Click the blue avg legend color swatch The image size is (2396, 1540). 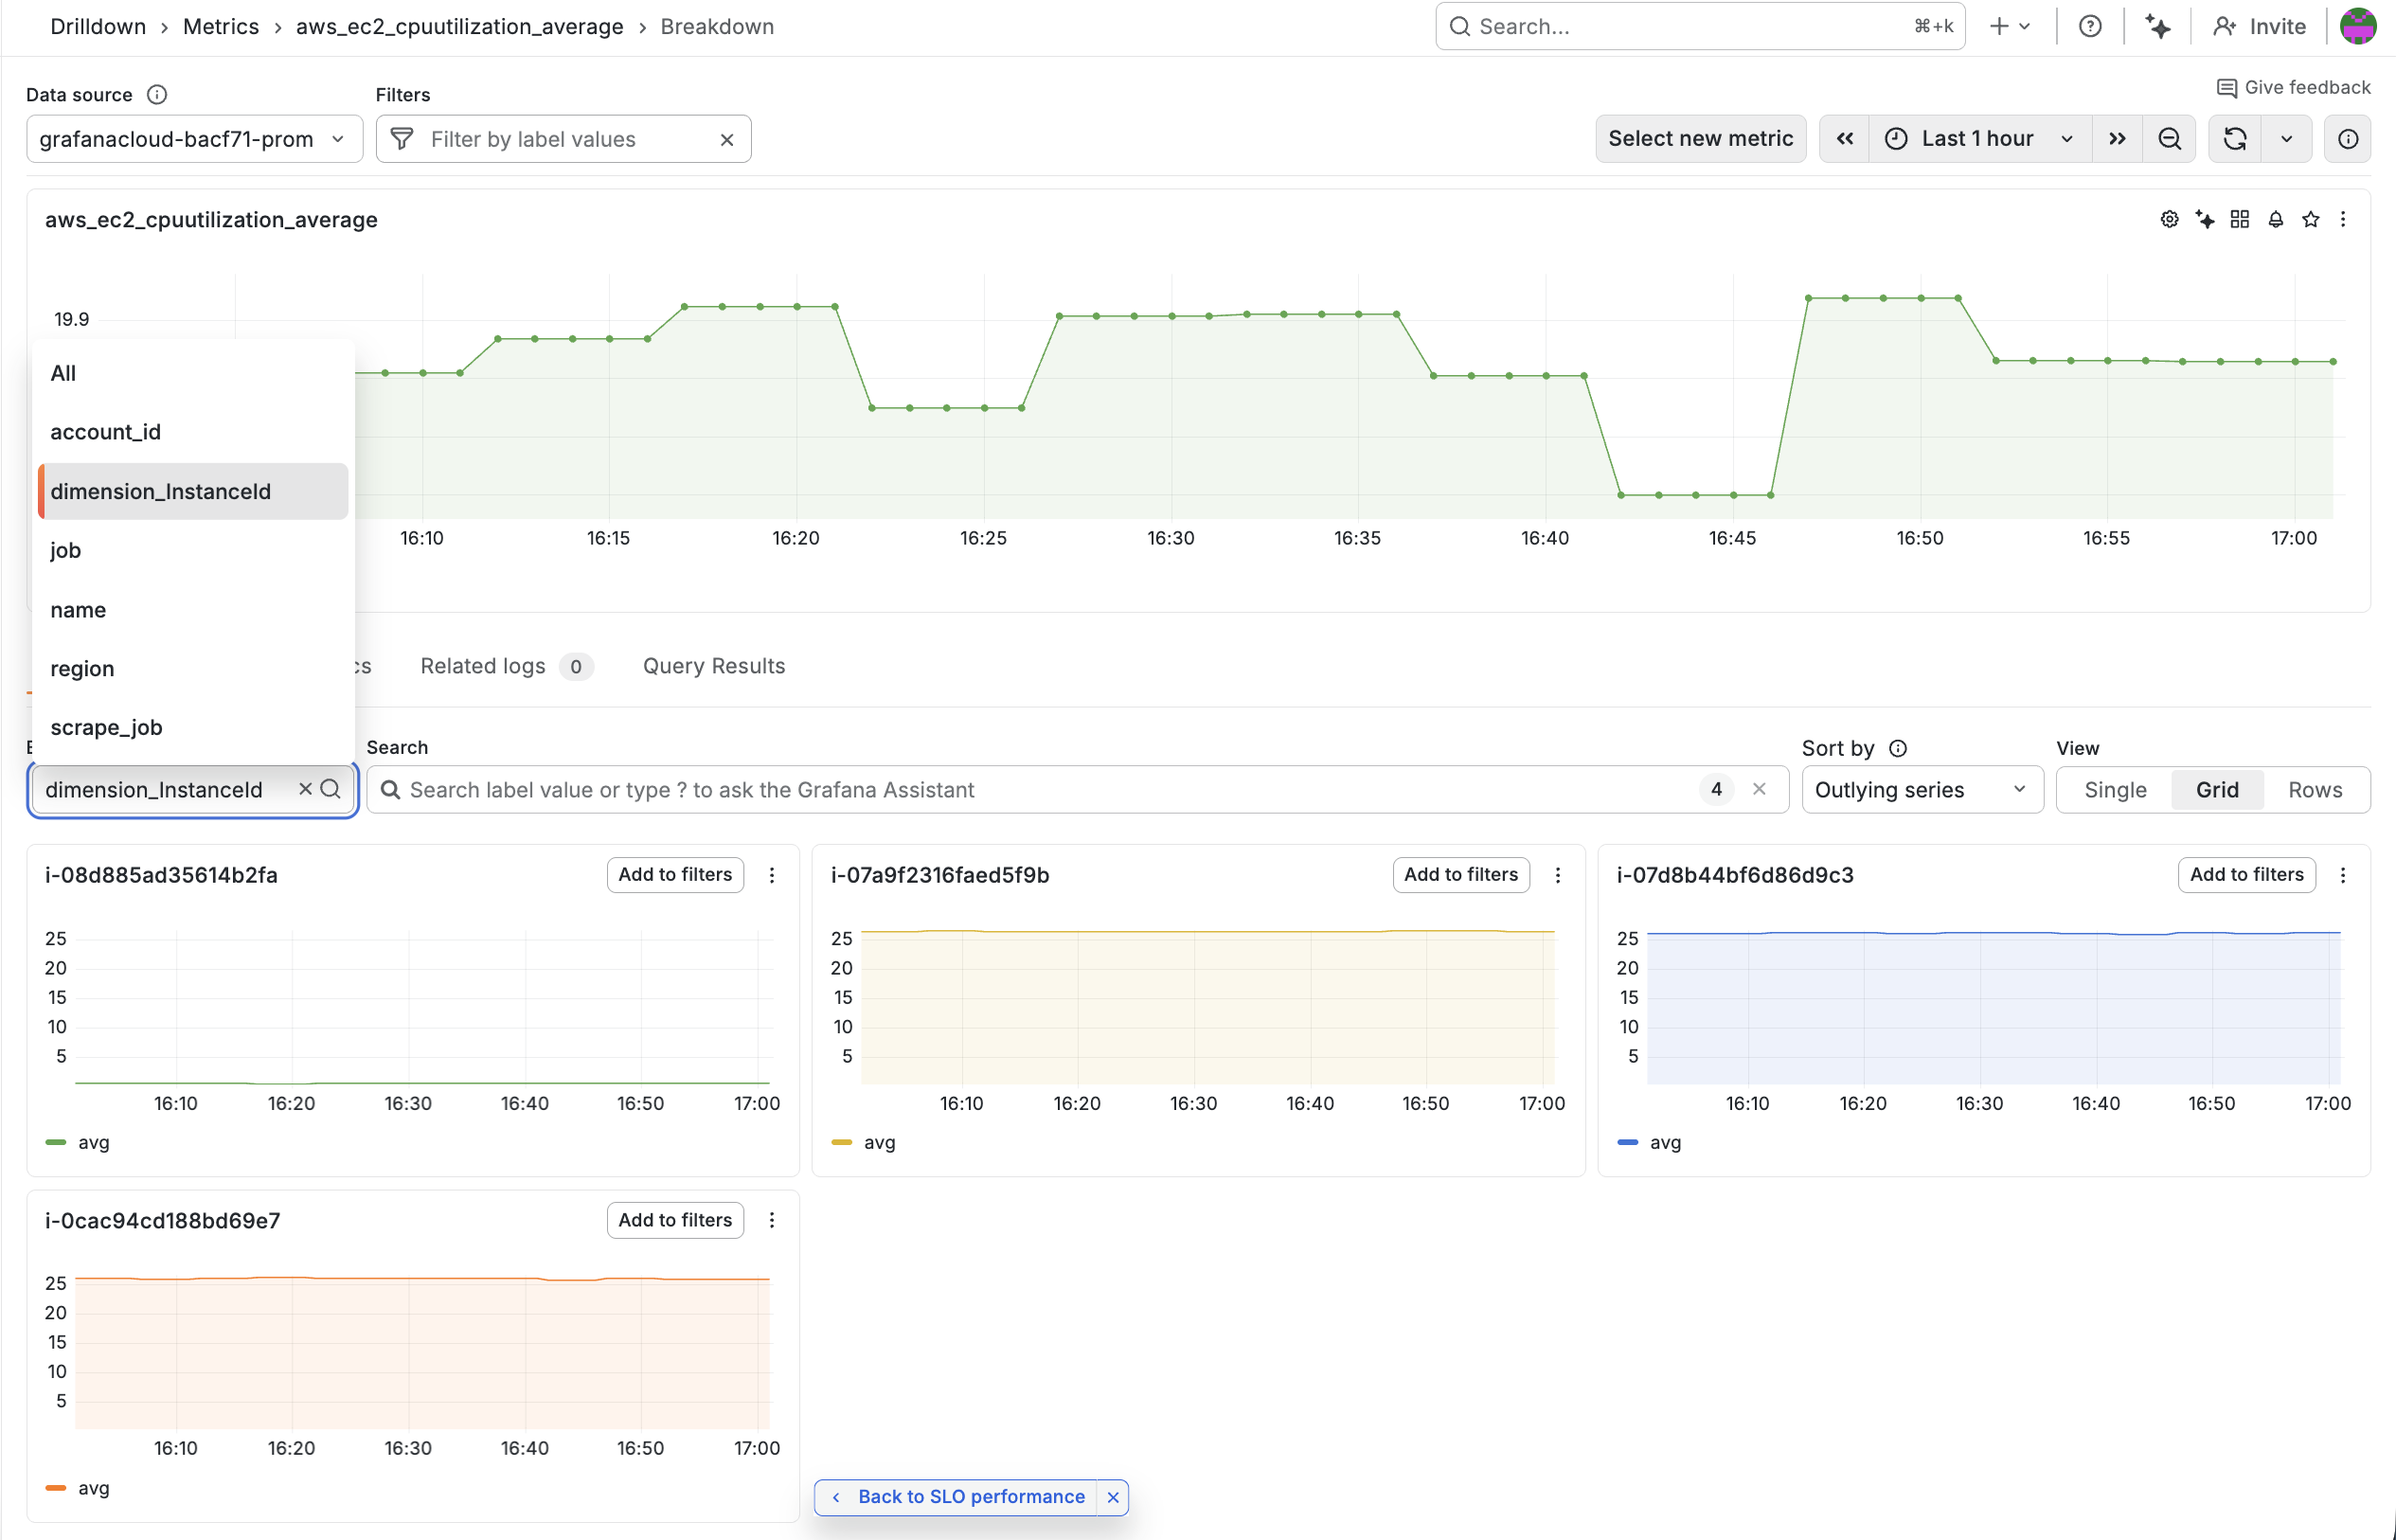point(1628,1142)
